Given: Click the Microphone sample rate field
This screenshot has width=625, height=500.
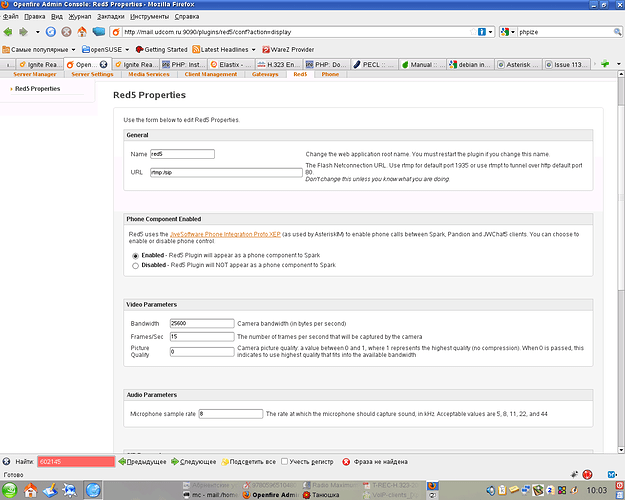Looking at the screenshot, I should click(231, 414).
